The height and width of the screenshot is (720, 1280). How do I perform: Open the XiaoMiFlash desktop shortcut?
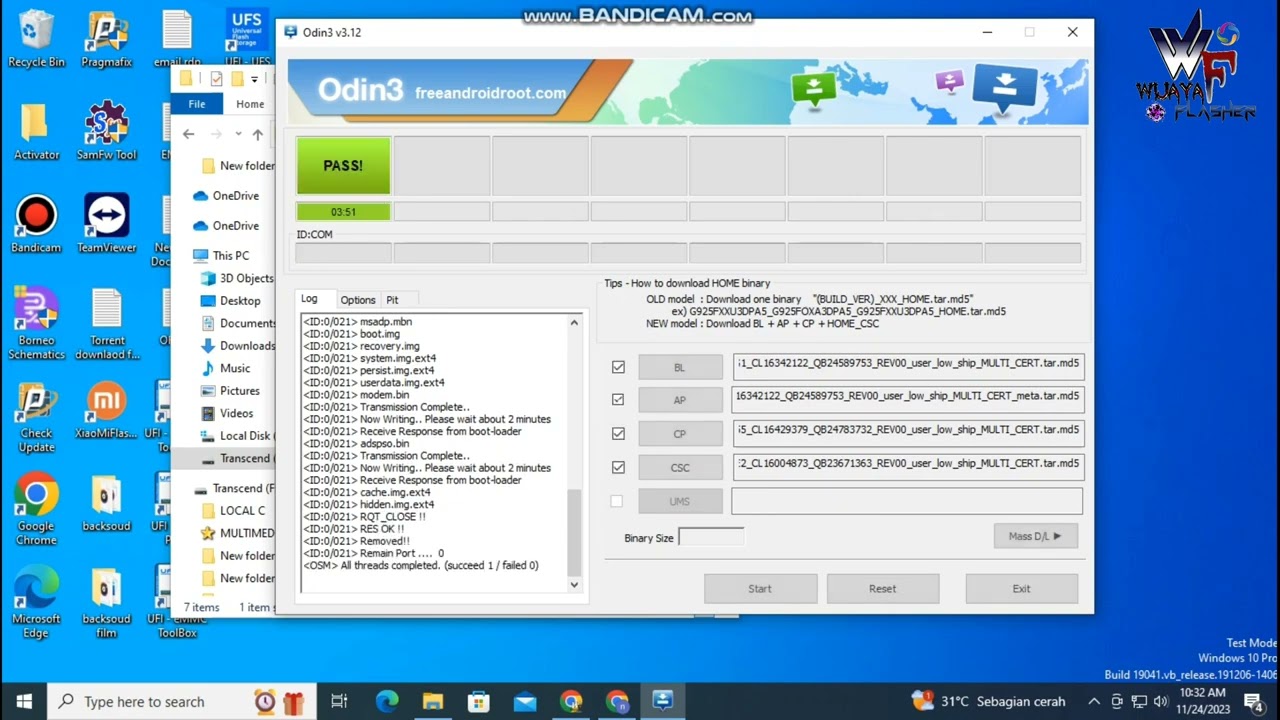click(106, 410)
